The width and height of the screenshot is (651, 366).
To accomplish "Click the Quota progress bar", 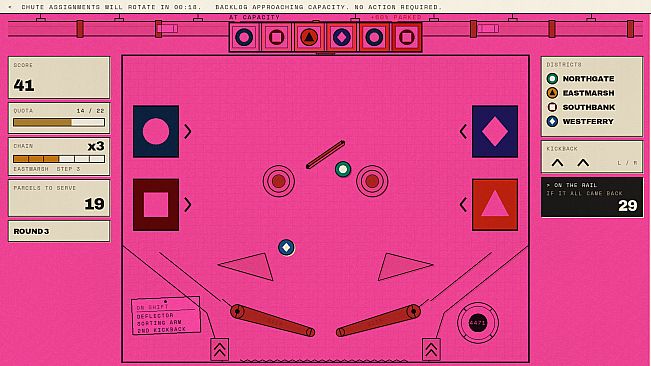I will (x=59, y=122).
